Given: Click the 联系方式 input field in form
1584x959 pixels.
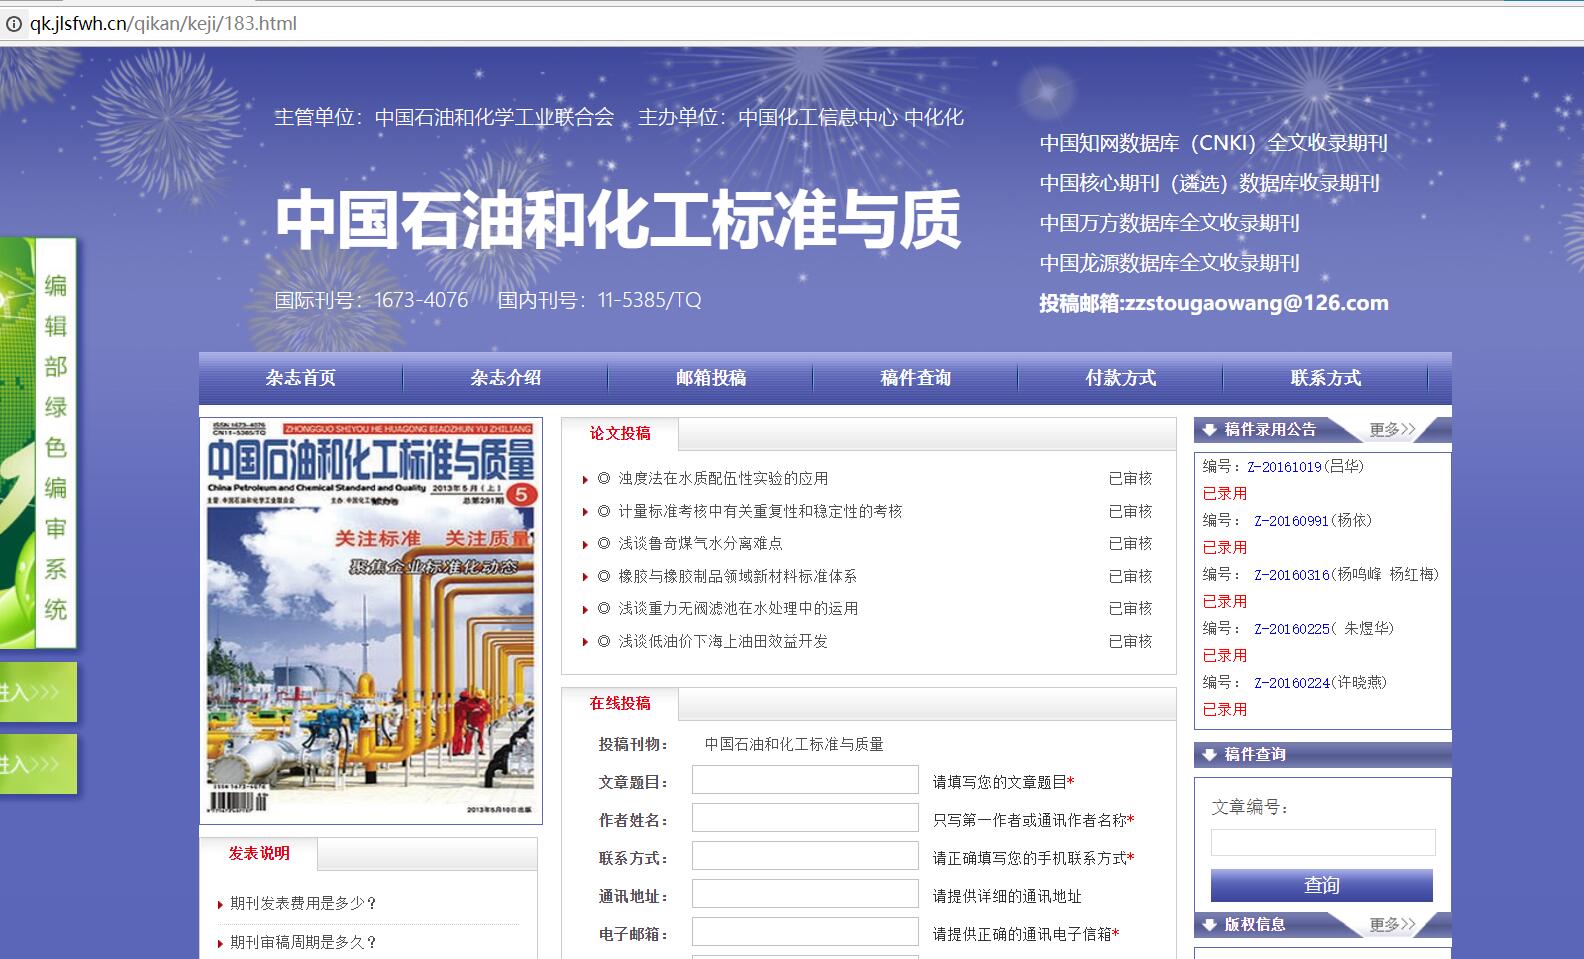Looking at the screenshot, I should pyautogui.click(x=805, y=856).
